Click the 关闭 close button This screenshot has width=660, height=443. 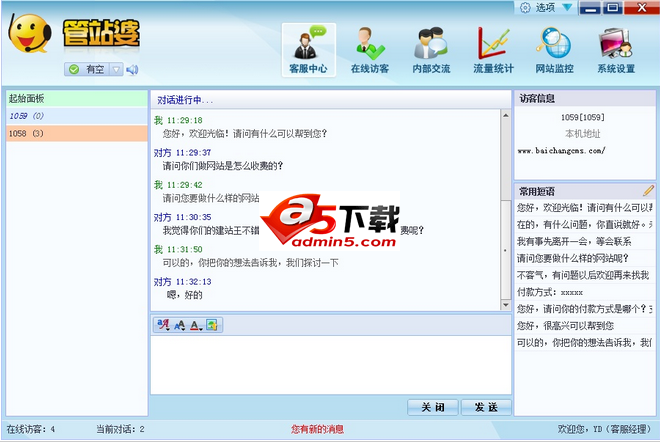[433, 407]
